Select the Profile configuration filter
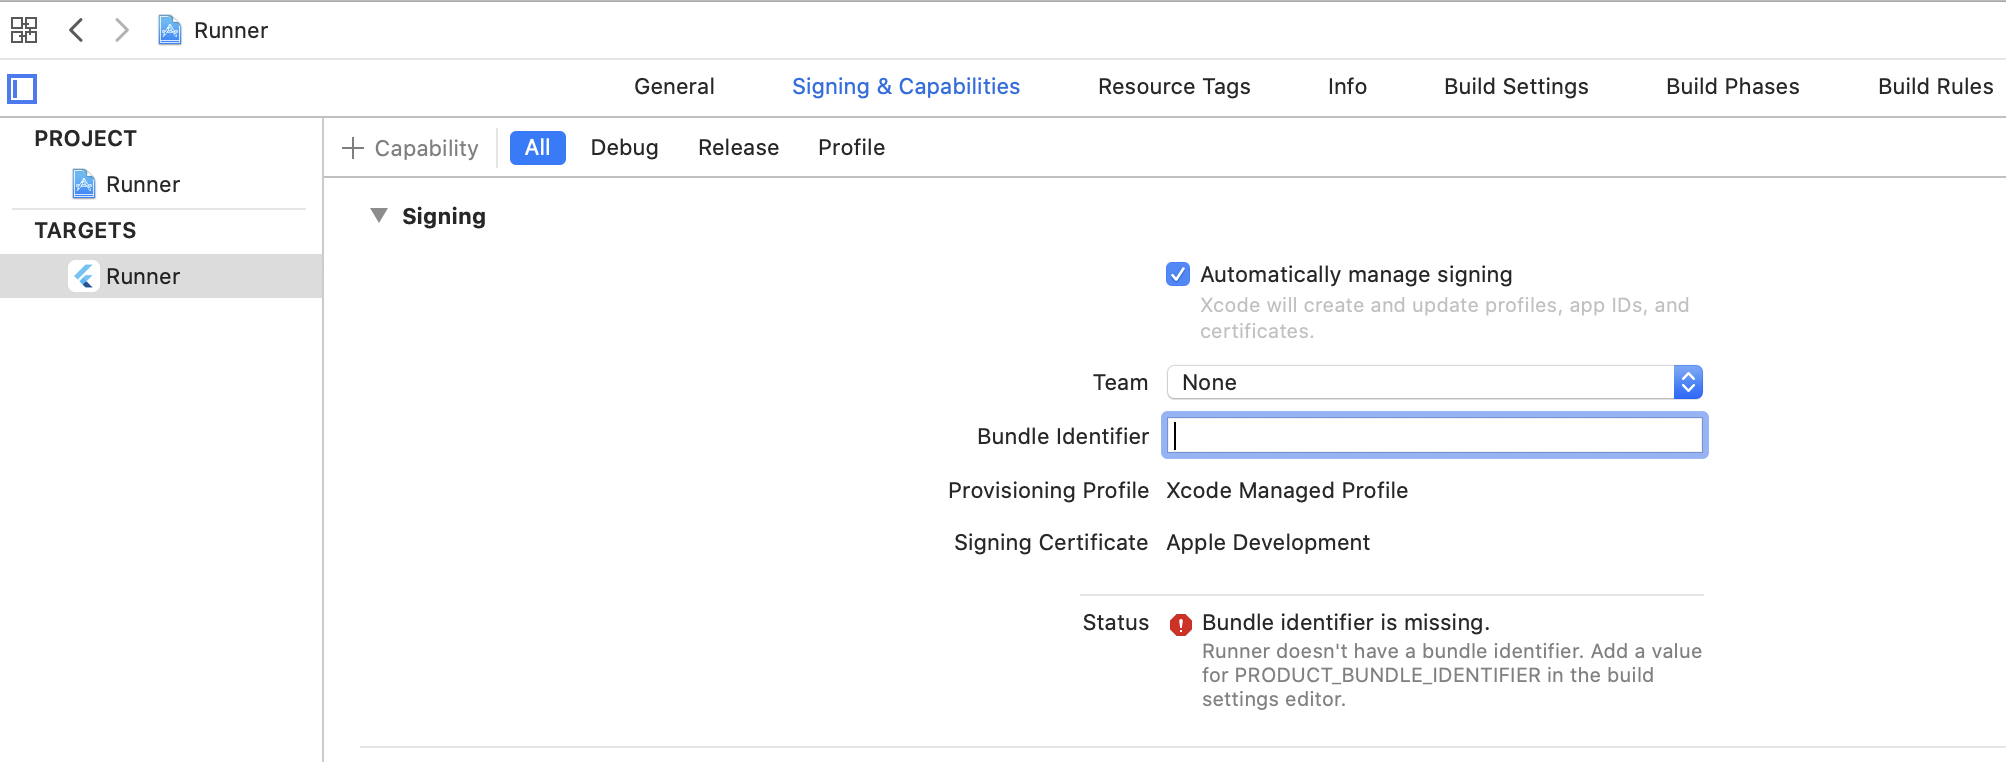 (x=851, y=148)
